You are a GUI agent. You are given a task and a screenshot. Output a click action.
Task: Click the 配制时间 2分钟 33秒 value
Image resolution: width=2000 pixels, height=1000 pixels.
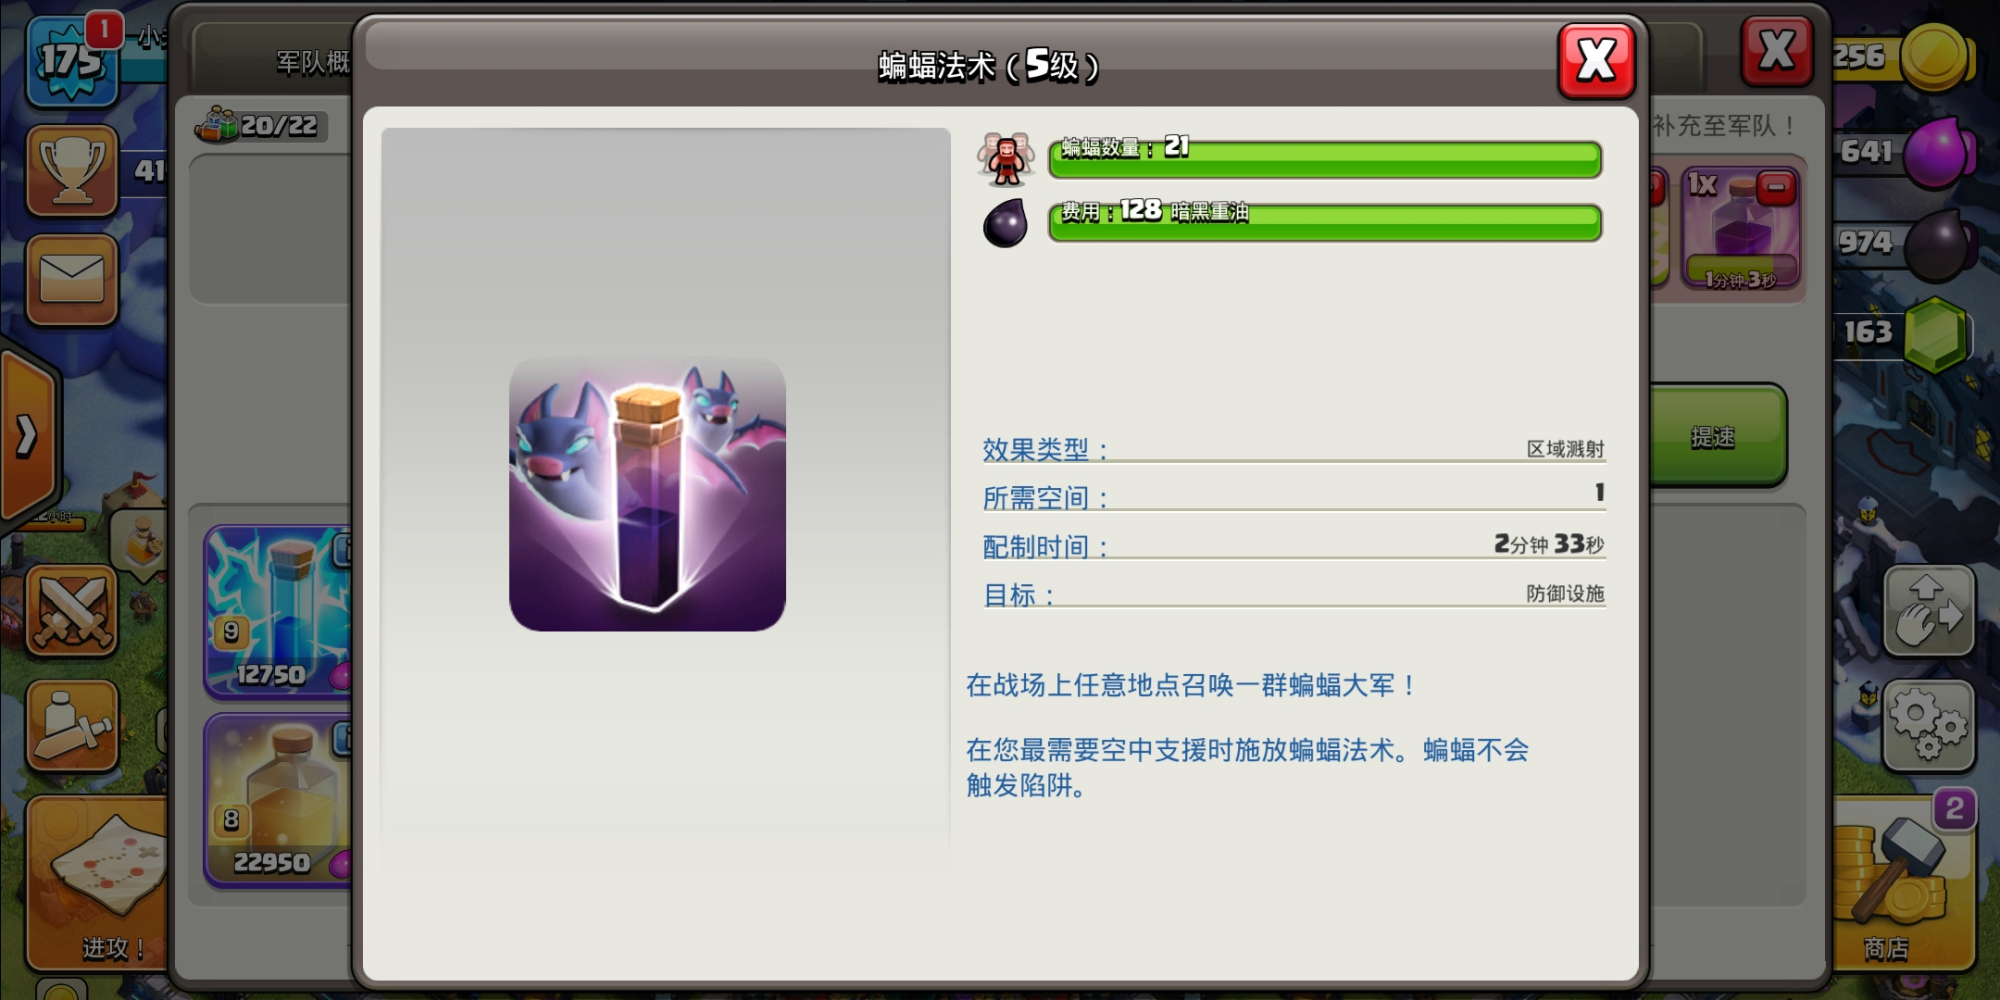1549,544
